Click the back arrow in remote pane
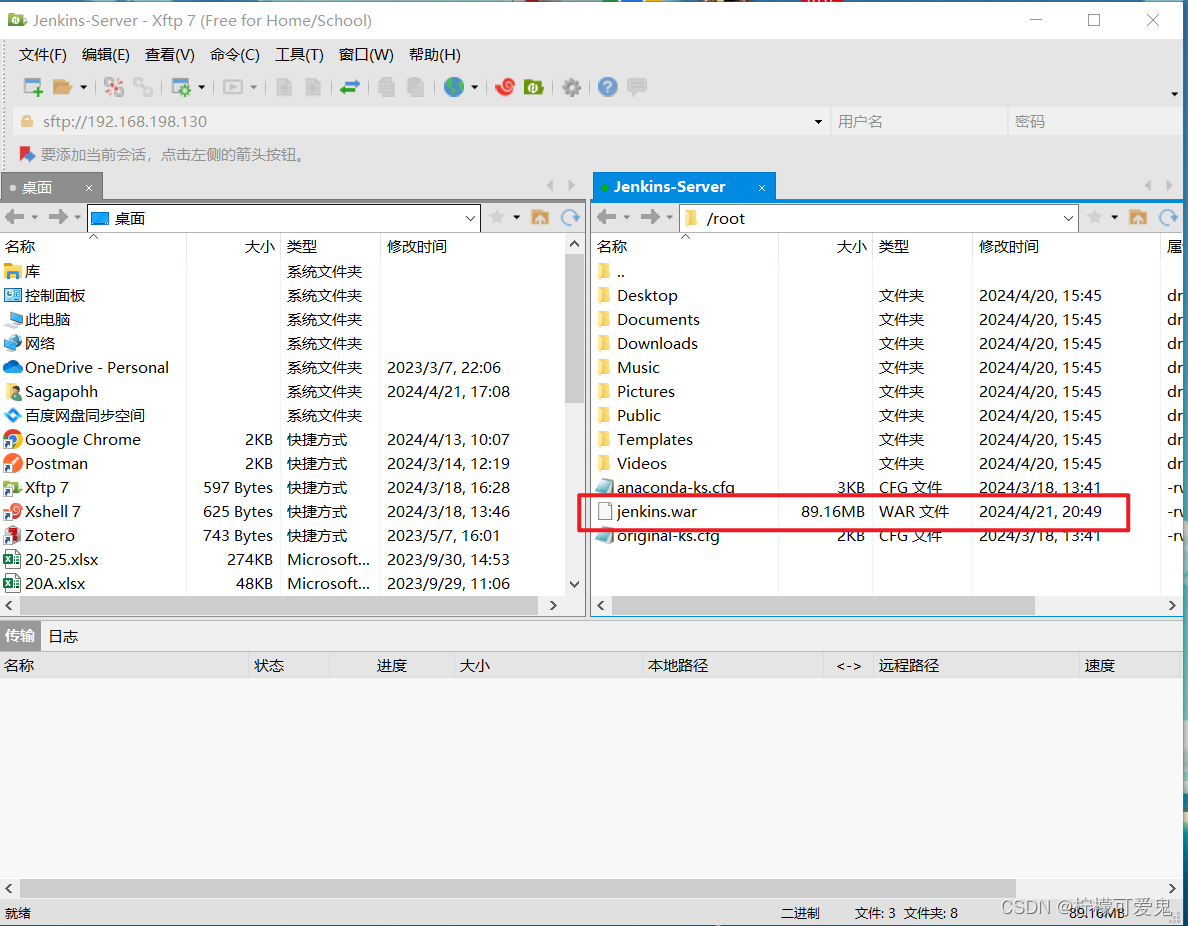Image resolution: width=1188 pixels, height=926 pixels. tap(606, 217)
